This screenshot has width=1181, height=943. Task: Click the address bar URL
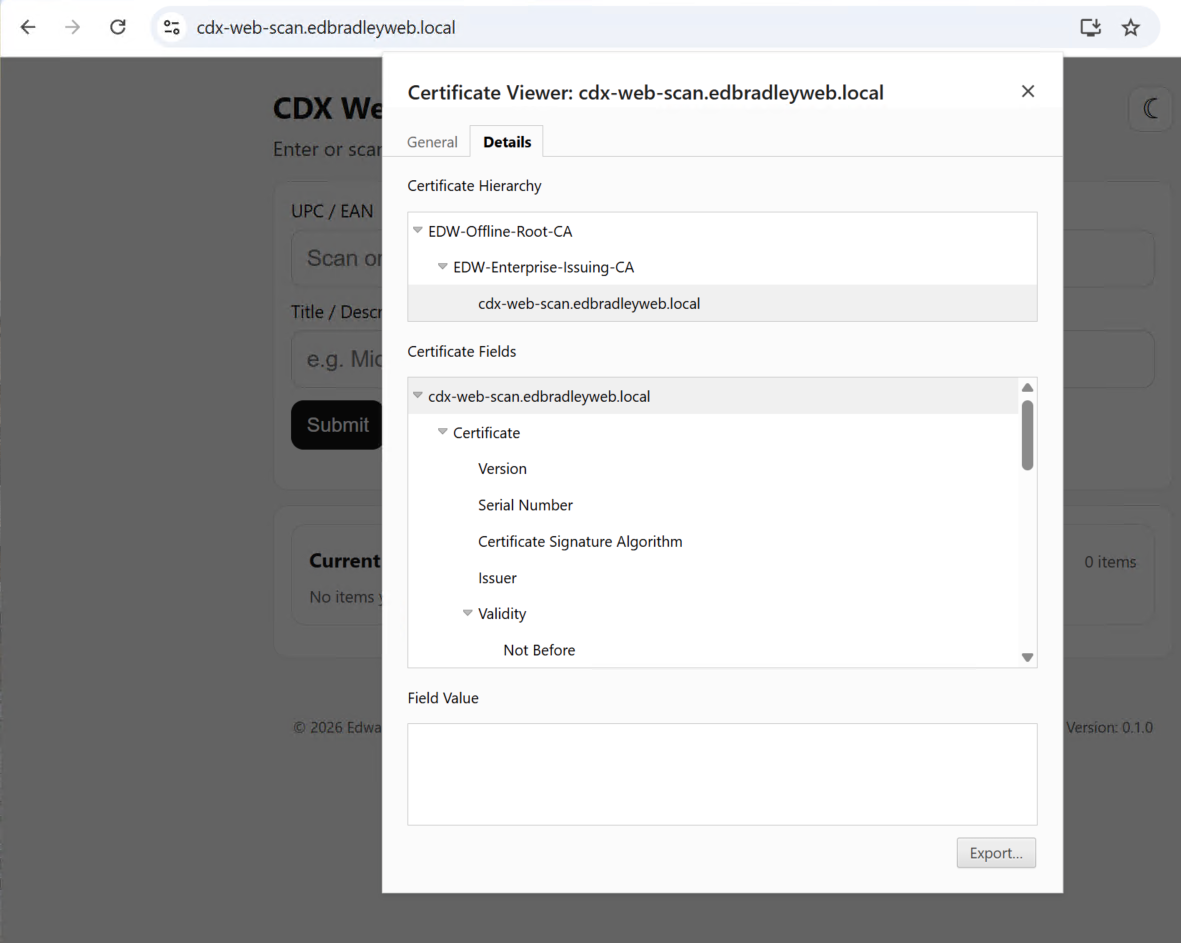pyautogui.click(x=326, y=28)
